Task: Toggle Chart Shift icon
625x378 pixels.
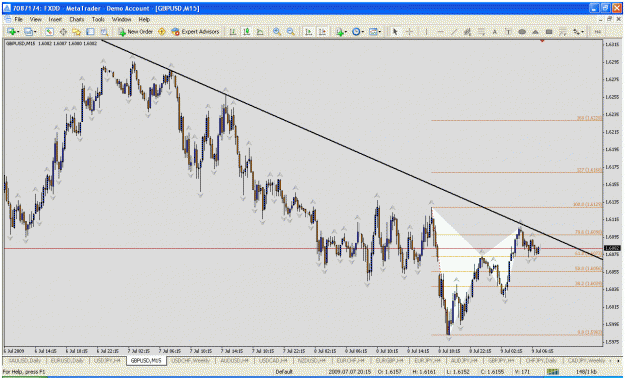Action: pyautogui.click(x=322, y=32)
